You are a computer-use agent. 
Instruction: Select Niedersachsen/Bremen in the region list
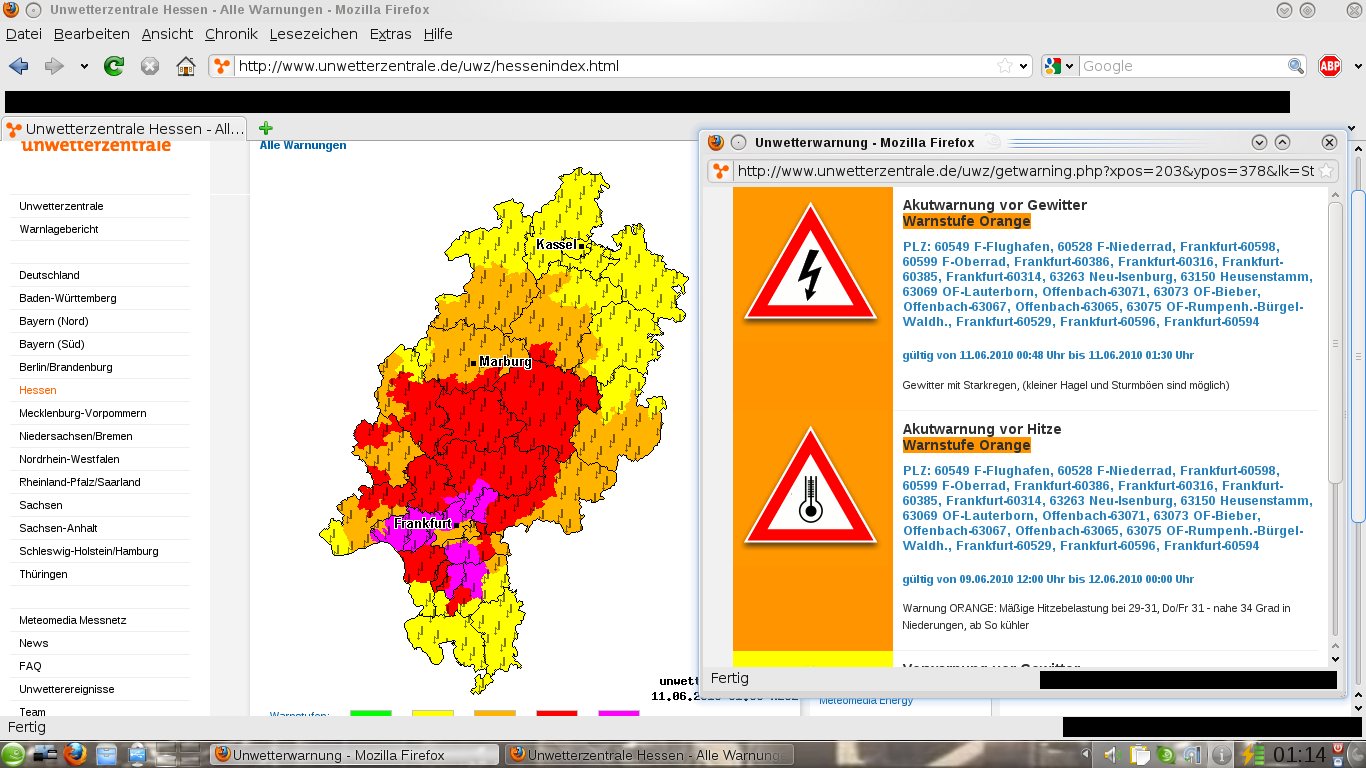(x=76, y=436)
